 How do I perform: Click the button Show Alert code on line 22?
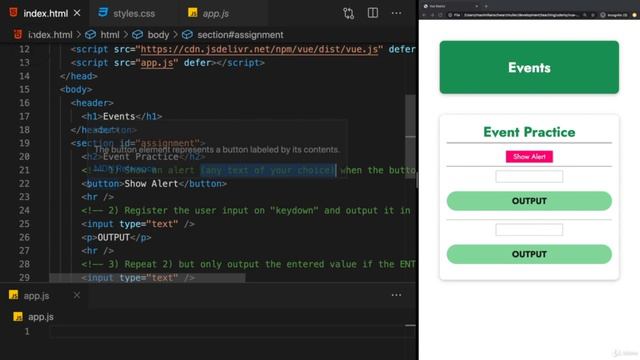154,184
